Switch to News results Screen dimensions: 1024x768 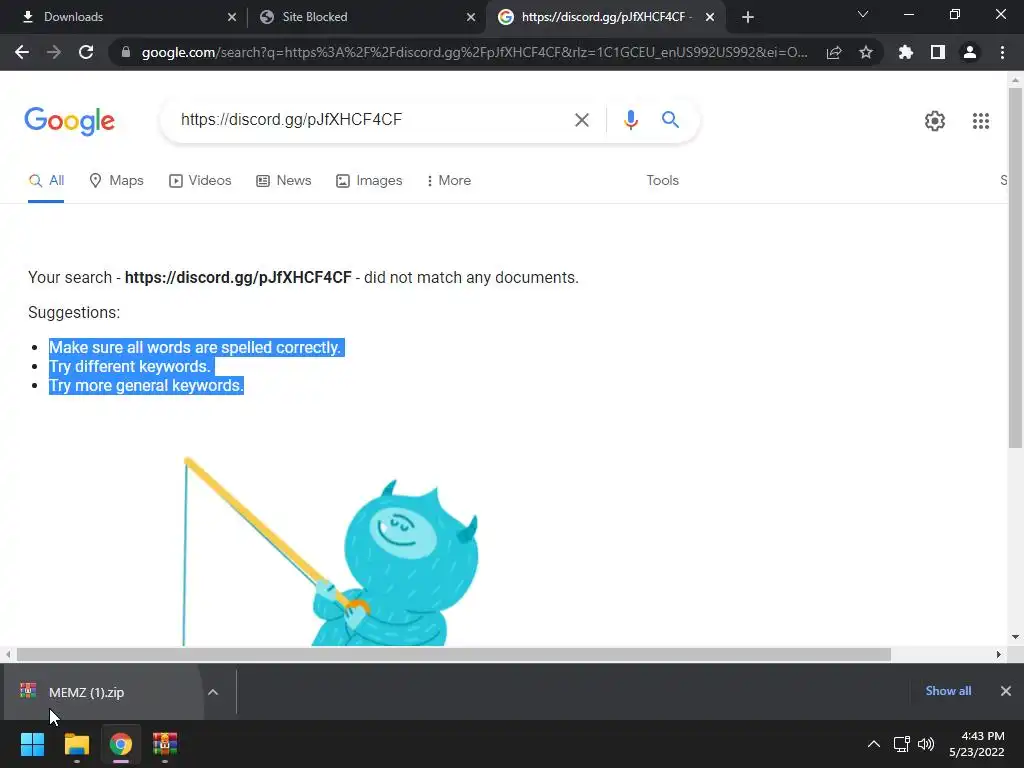[283, 181]
